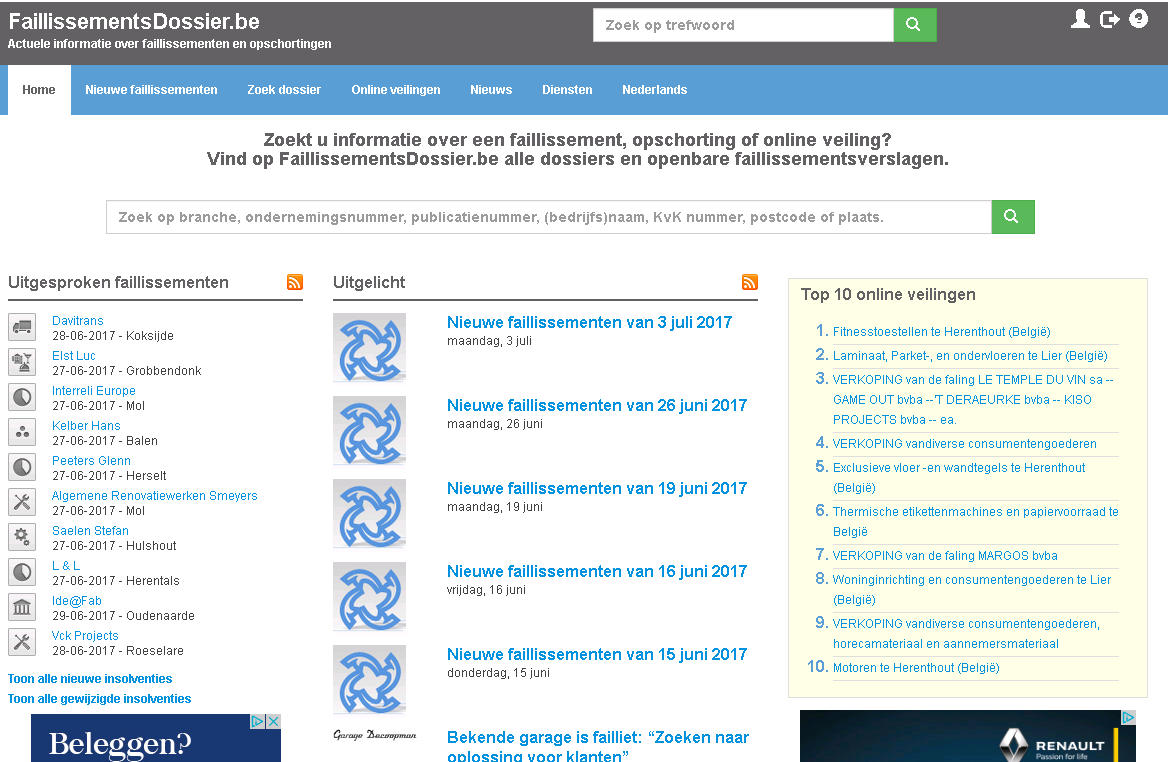This screenshot has height=762, width=1168.
Task: Open the Saelen Stefan dossier link
Action: 90,531
